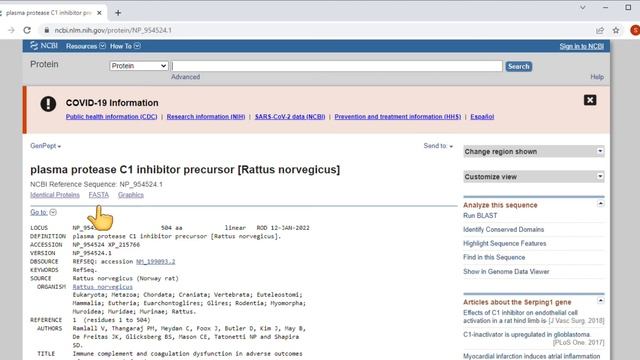Screen dimensions: 640x360
Task: Click the address bar URL
Action: pos(113,30)
